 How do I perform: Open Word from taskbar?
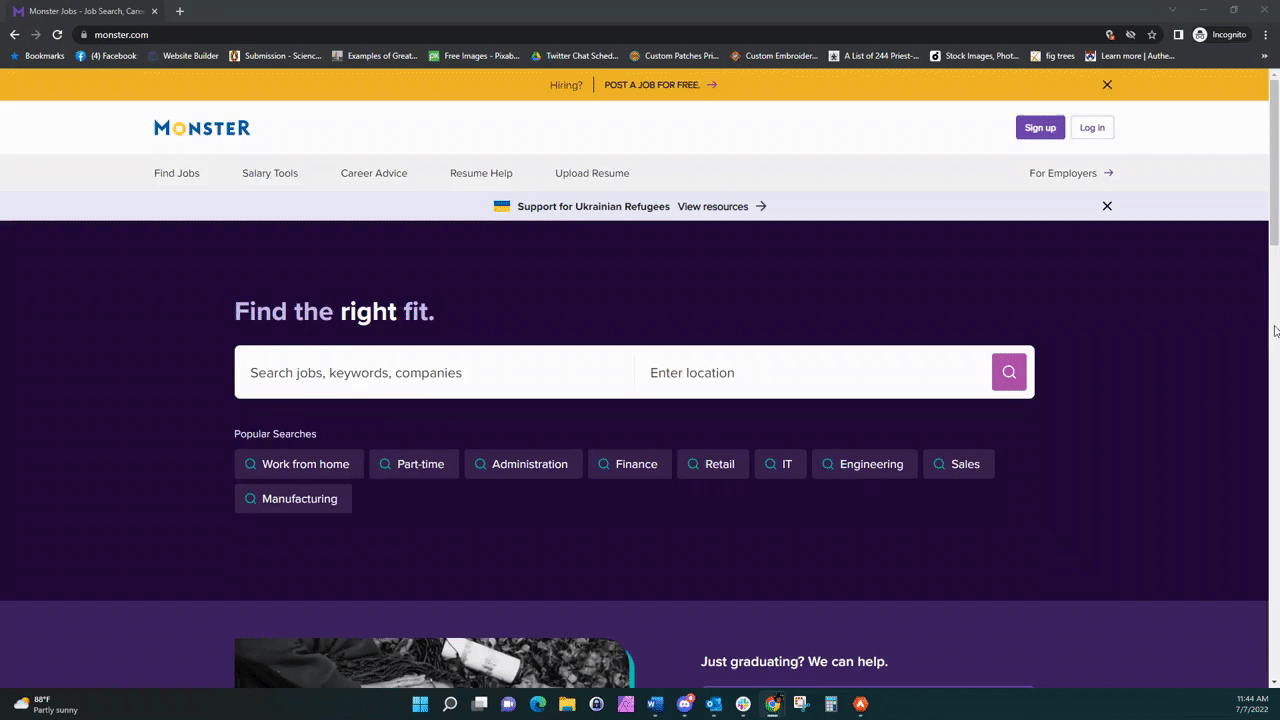coord(655,704)
